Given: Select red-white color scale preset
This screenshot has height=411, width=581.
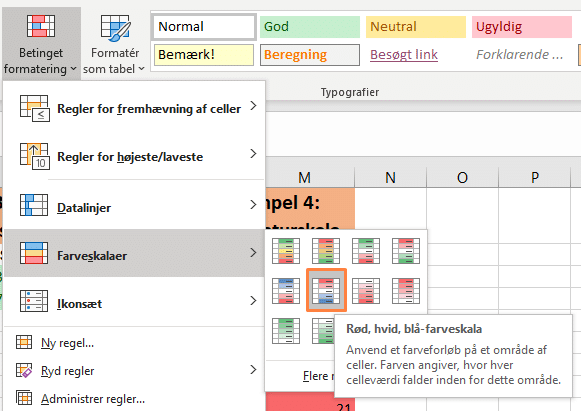Looking at the screenshot, I should [406, 291].
